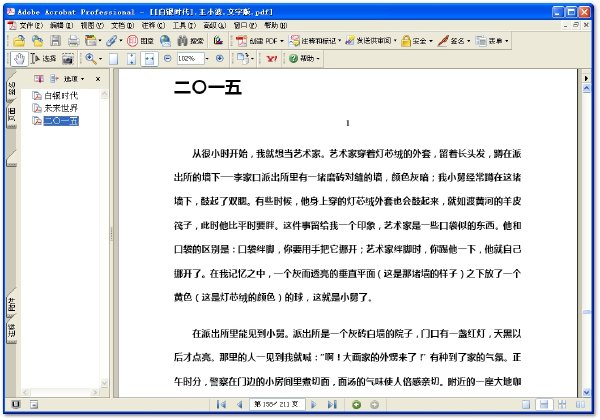Open a file with the folder icon

pos(19,41)
